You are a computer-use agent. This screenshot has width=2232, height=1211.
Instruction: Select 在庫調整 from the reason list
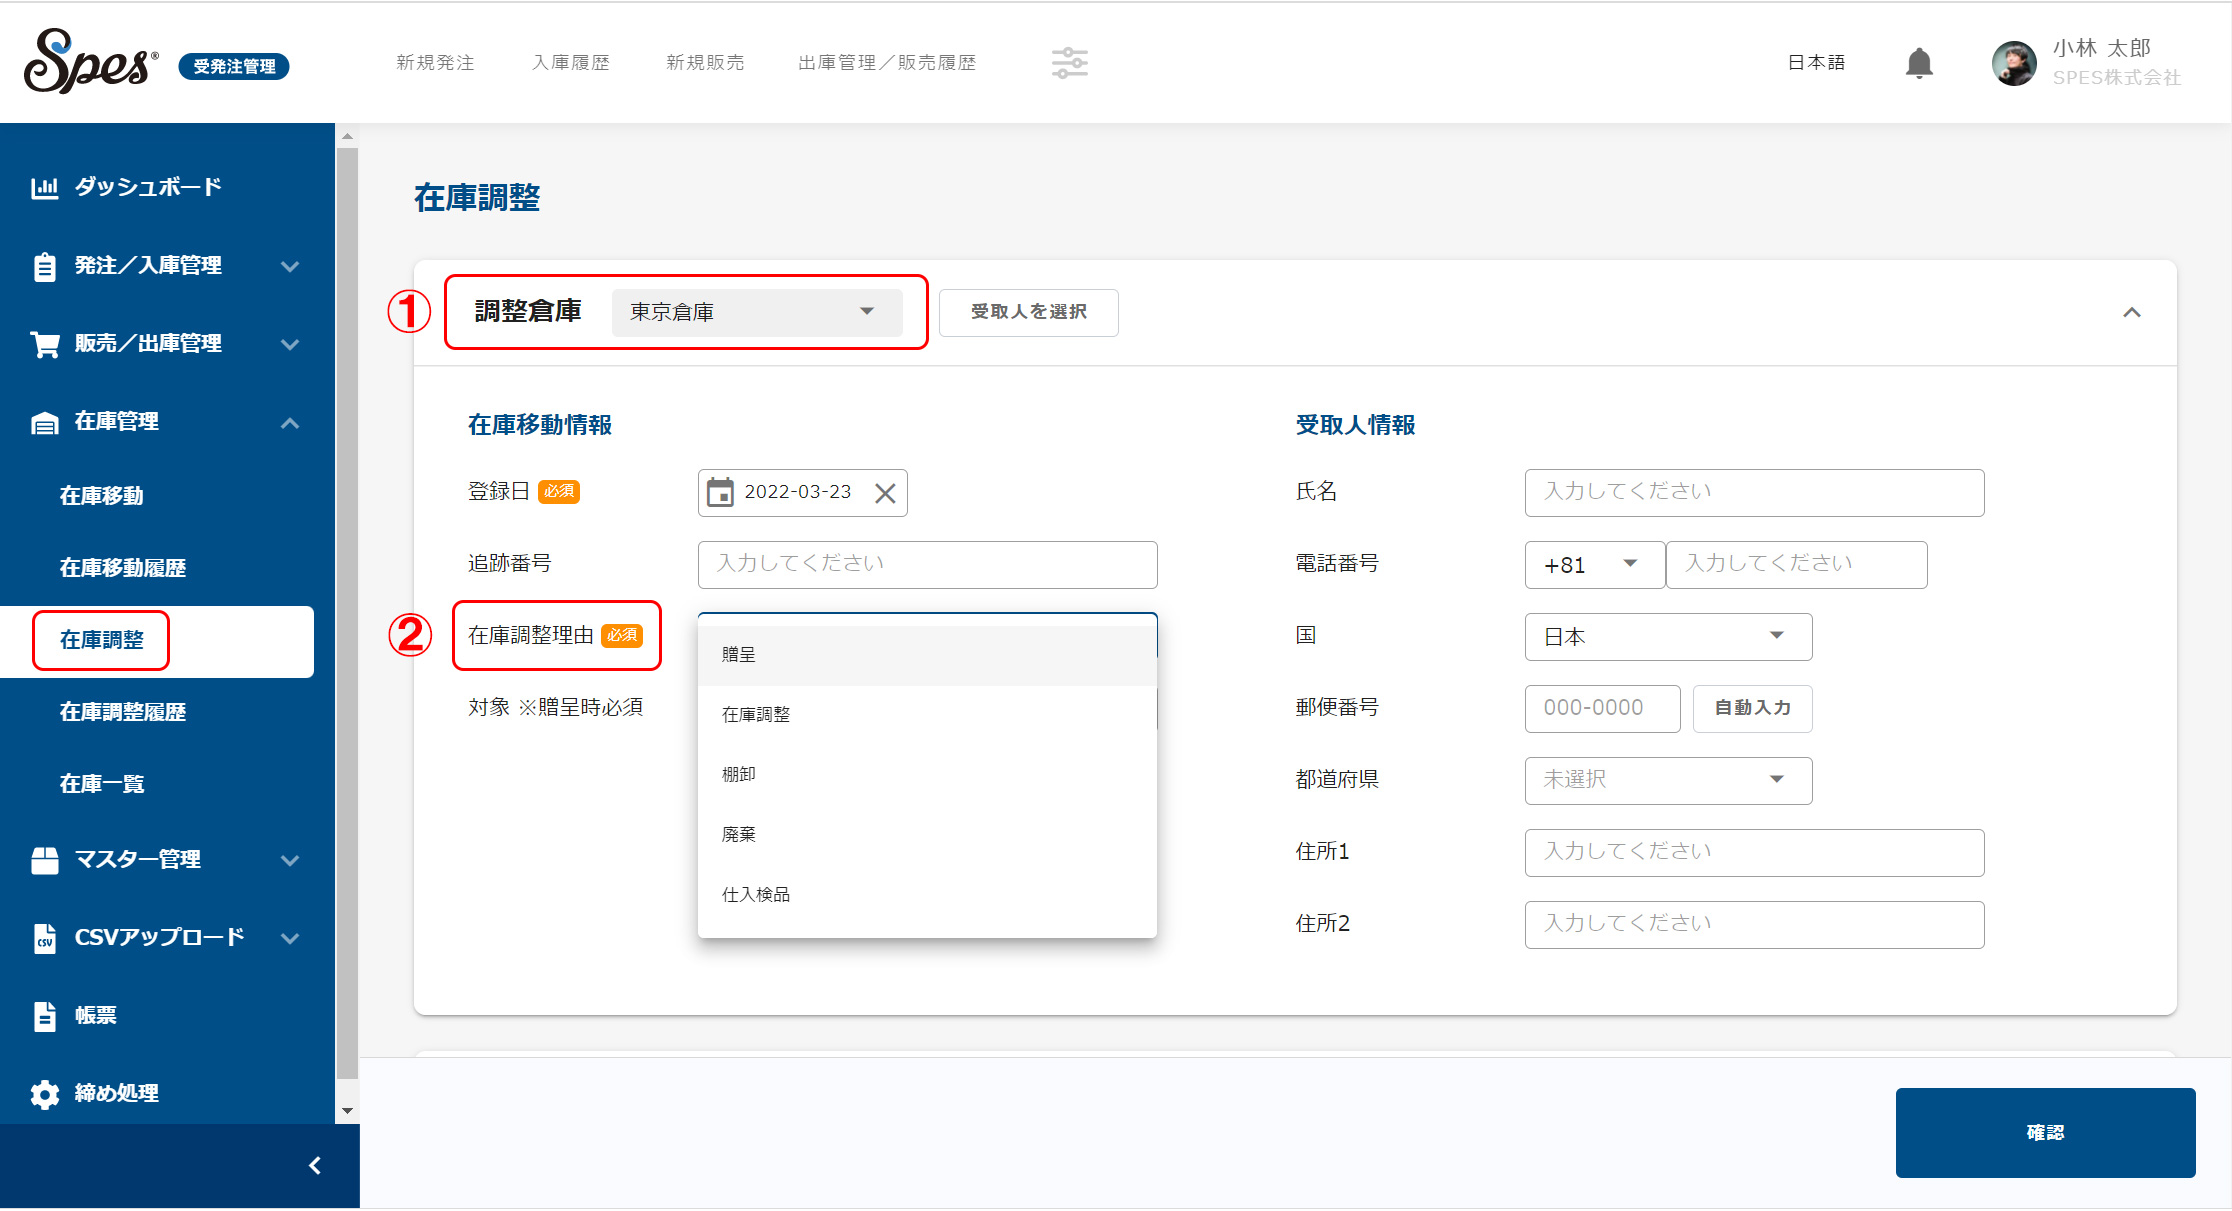(927, 715)
